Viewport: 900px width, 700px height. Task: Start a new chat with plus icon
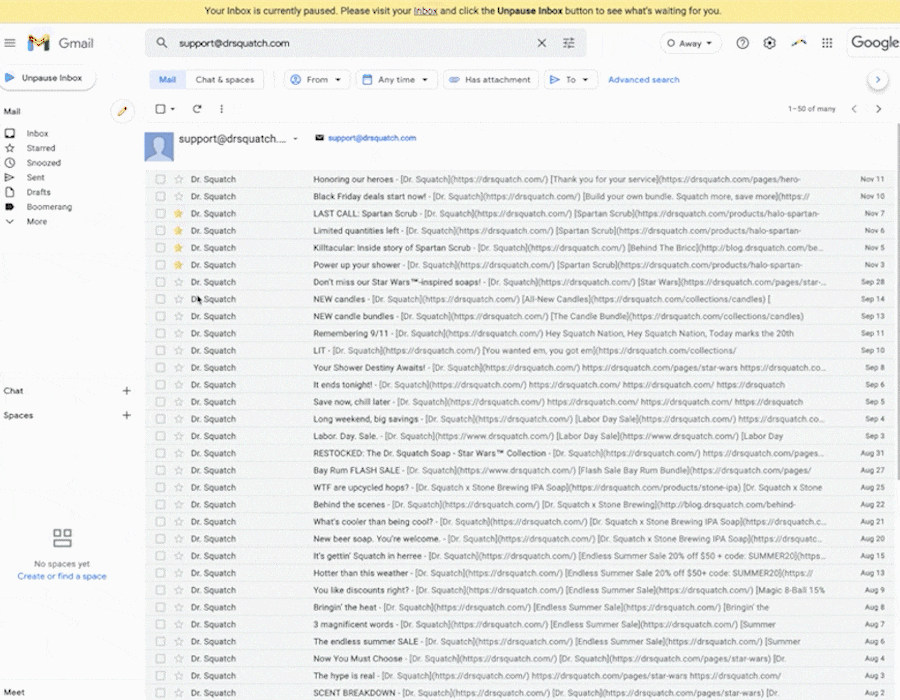coord(126,391)
